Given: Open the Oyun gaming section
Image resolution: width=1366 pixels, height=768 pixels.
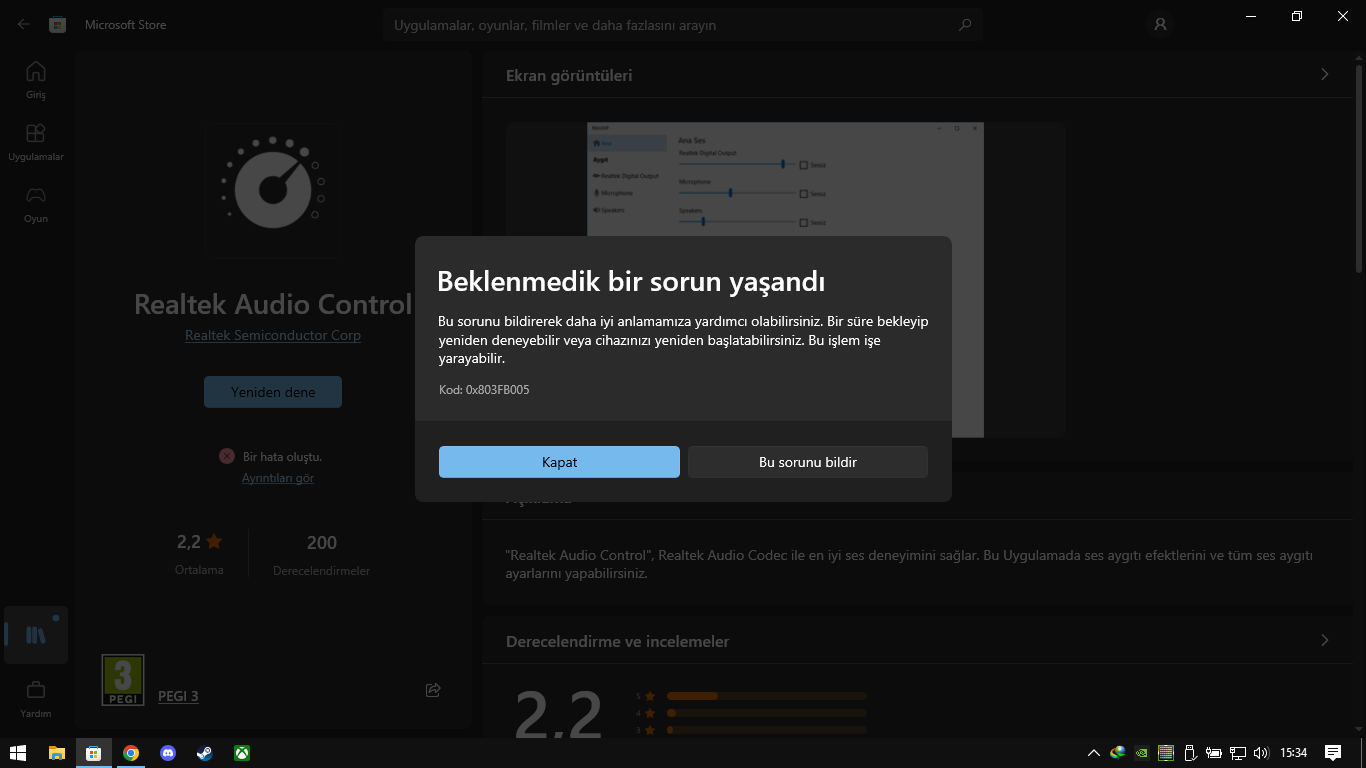Looking at the screenshot, I should tap(36, 204).
